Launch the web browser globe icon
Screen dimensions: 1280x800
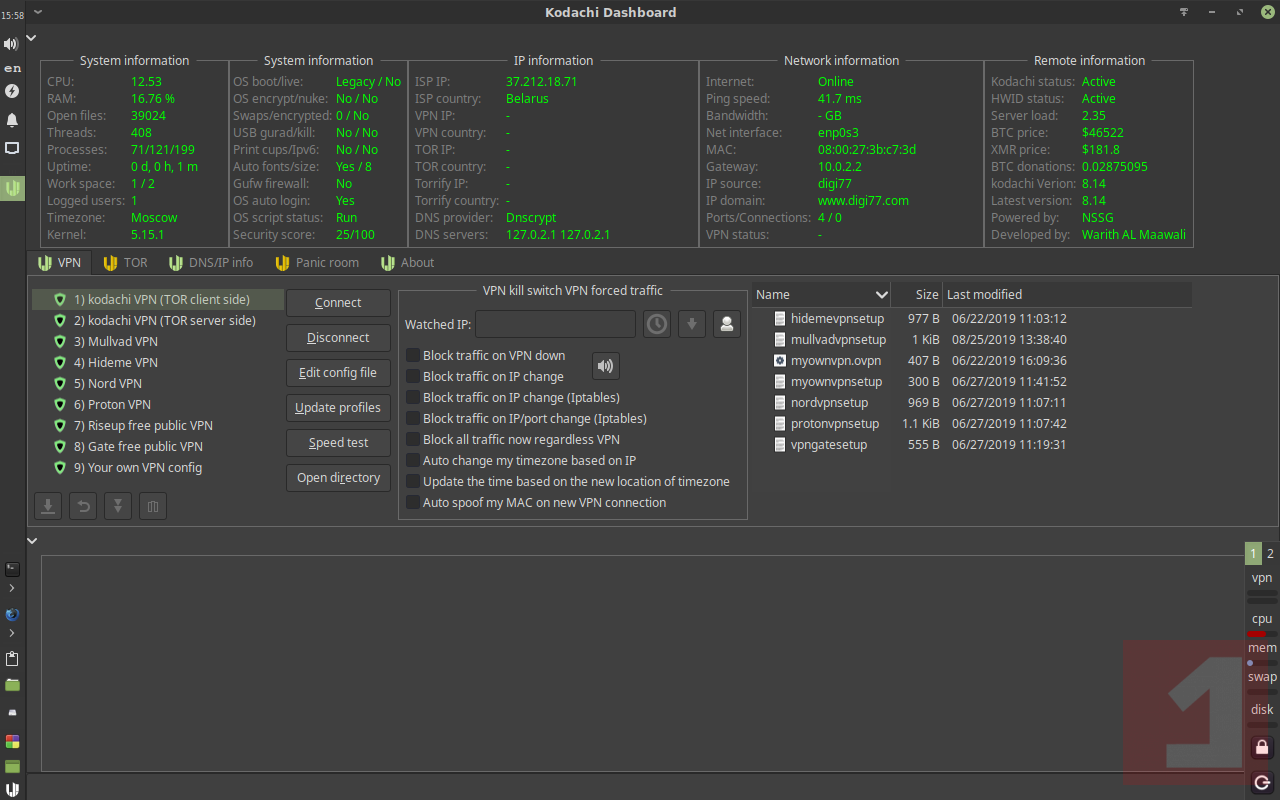[x=12, y=615]
